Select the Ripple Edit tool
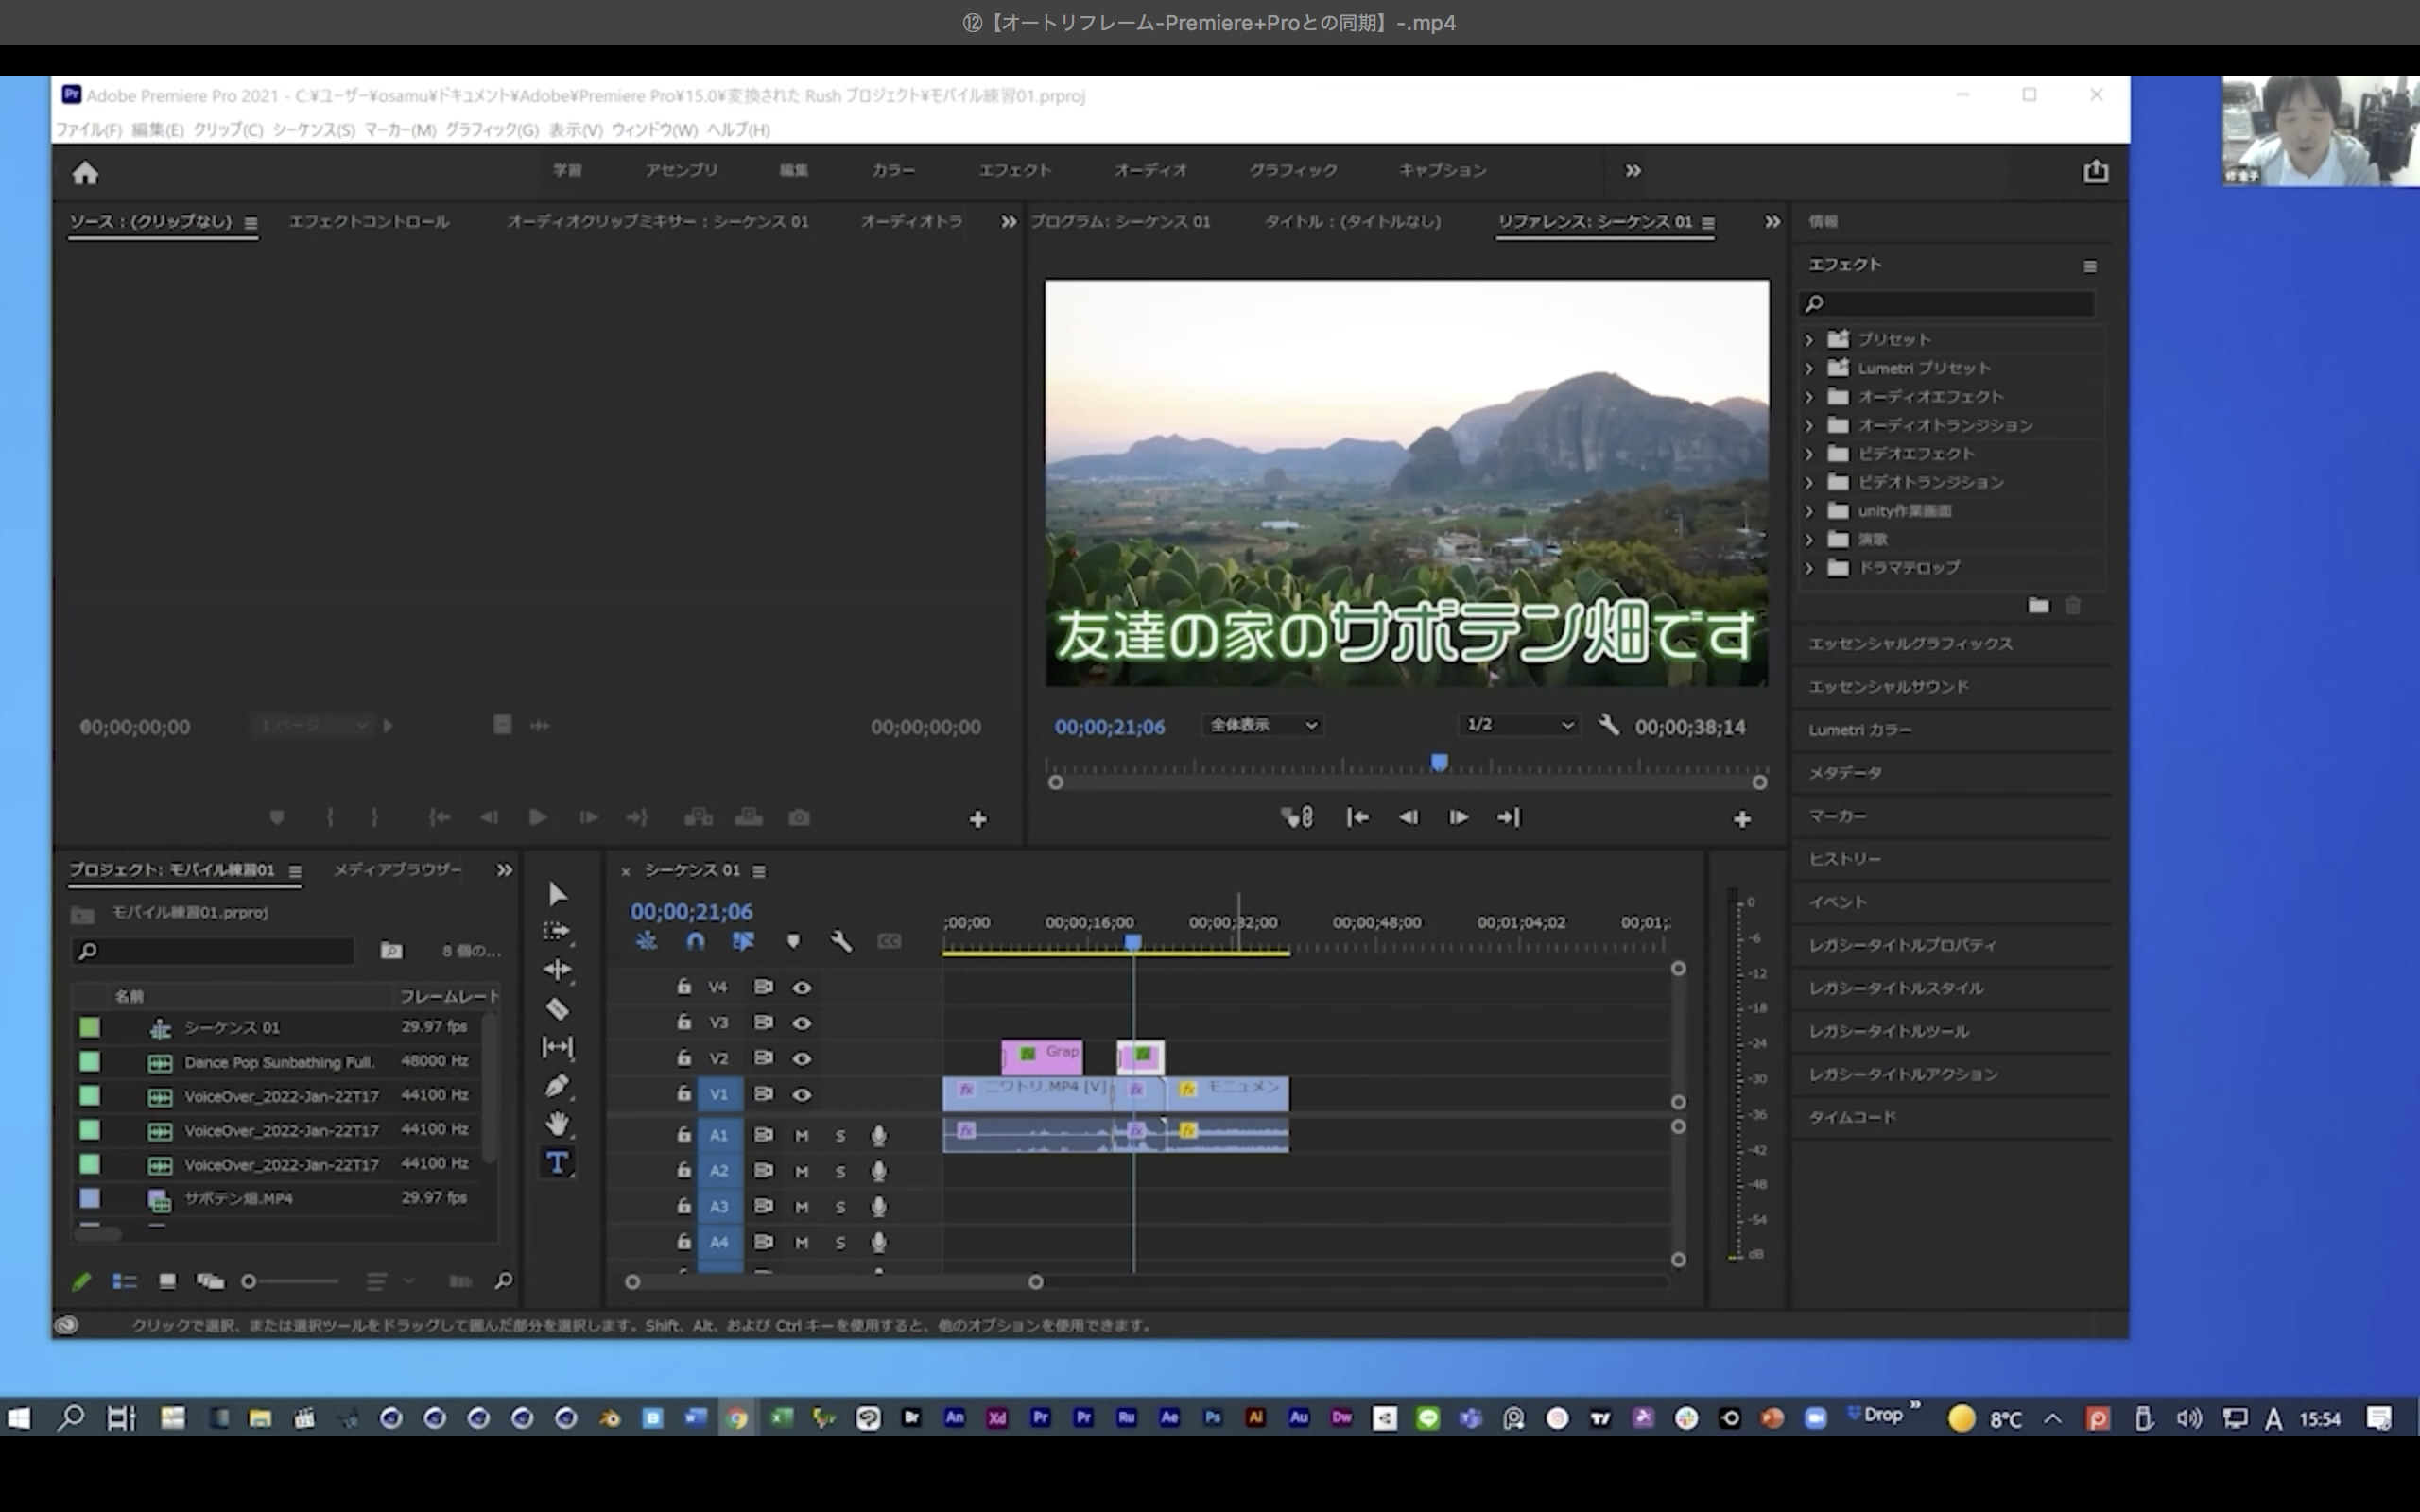 click(x=557, y=969)
